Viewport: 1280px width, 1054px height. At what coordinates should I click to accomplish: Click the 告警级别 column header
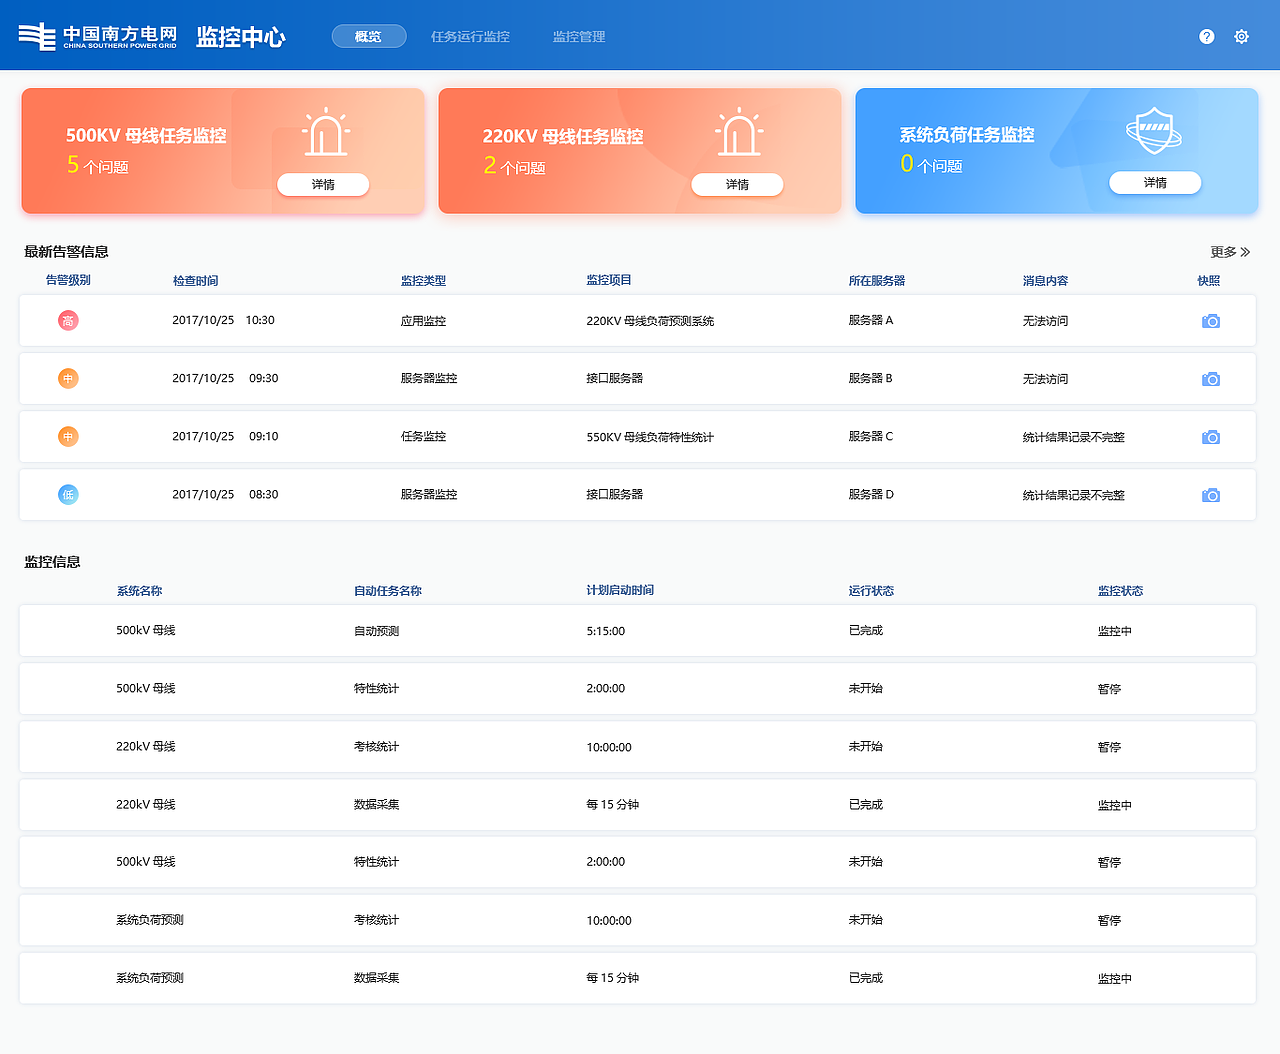click(68, 280)
